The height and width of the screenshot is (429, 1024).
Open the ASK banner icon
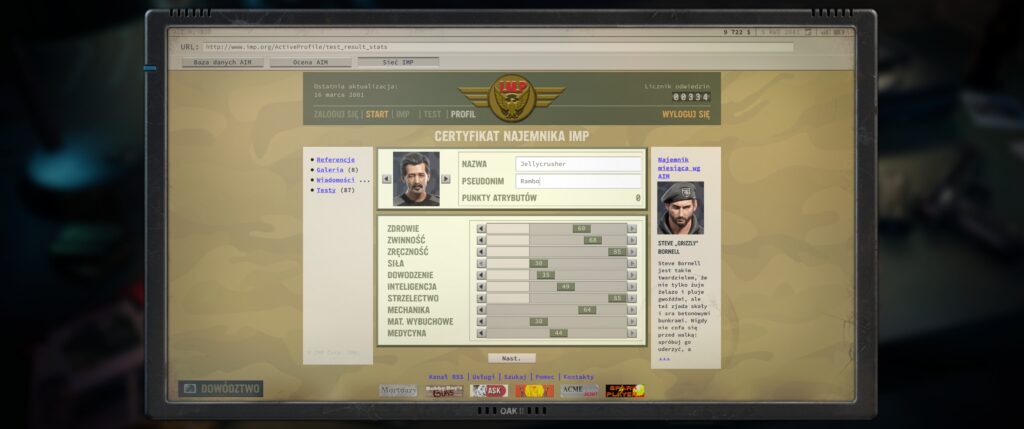pyautogui.click(x=490, y=391)
